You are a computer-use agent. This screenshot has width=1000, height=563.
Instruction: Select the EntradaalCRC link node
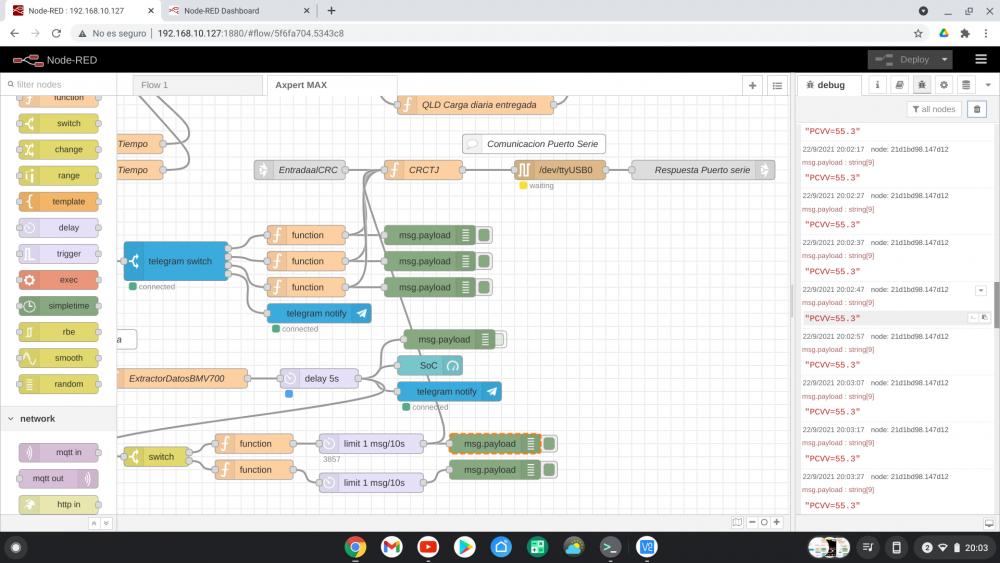(x=300, y=170)
